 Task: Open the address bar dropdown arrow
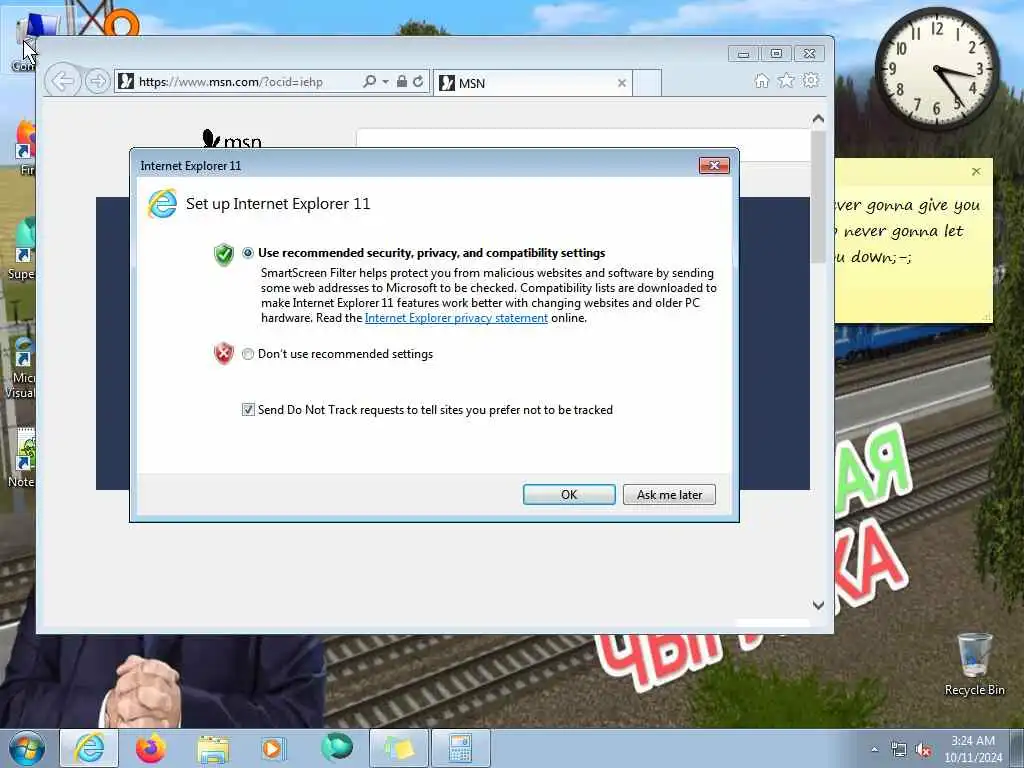[x=385, y=82]
